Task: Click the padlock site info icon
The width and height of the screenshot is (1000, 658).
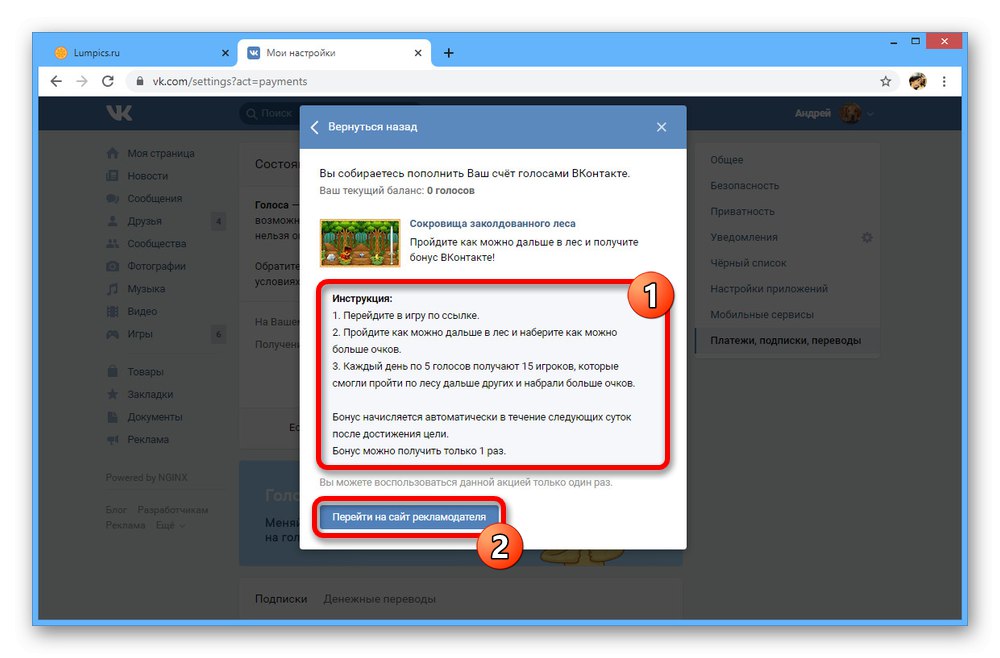Action: click(139, 81)
